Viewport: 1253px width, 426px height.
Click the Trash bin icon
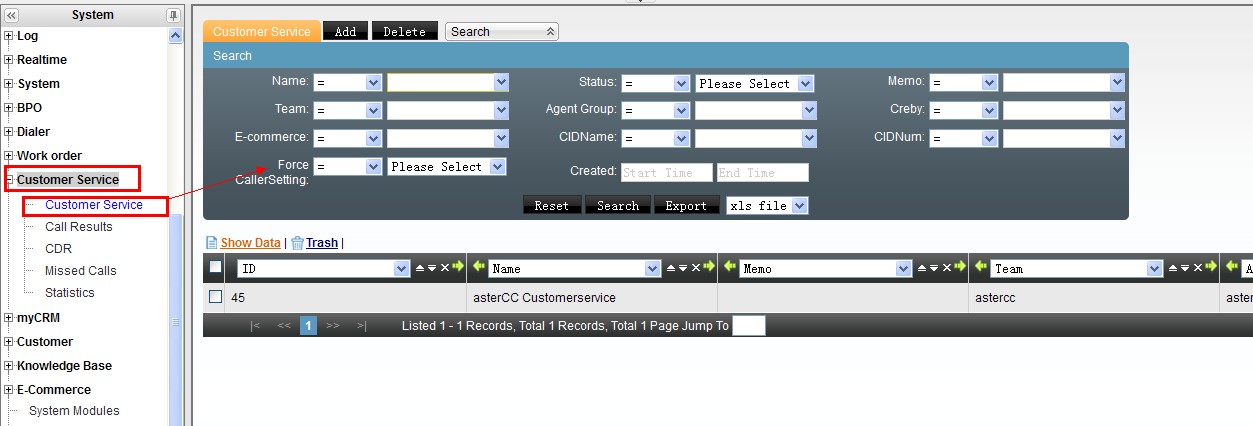(297, 243)
